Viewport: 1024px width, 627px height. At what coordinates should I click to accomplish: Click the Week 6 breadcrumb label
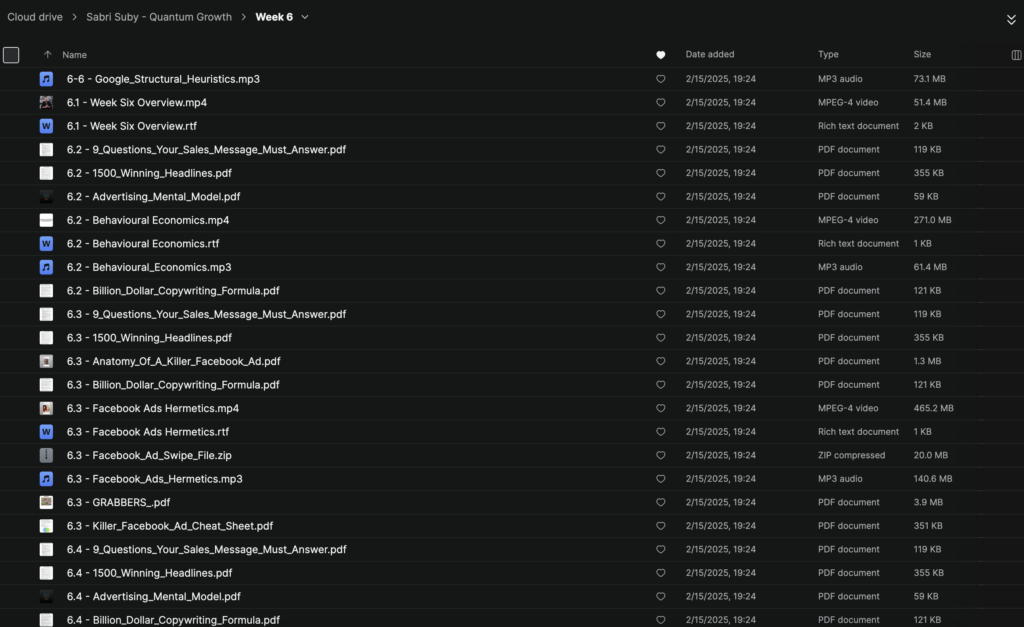[274, 17]
